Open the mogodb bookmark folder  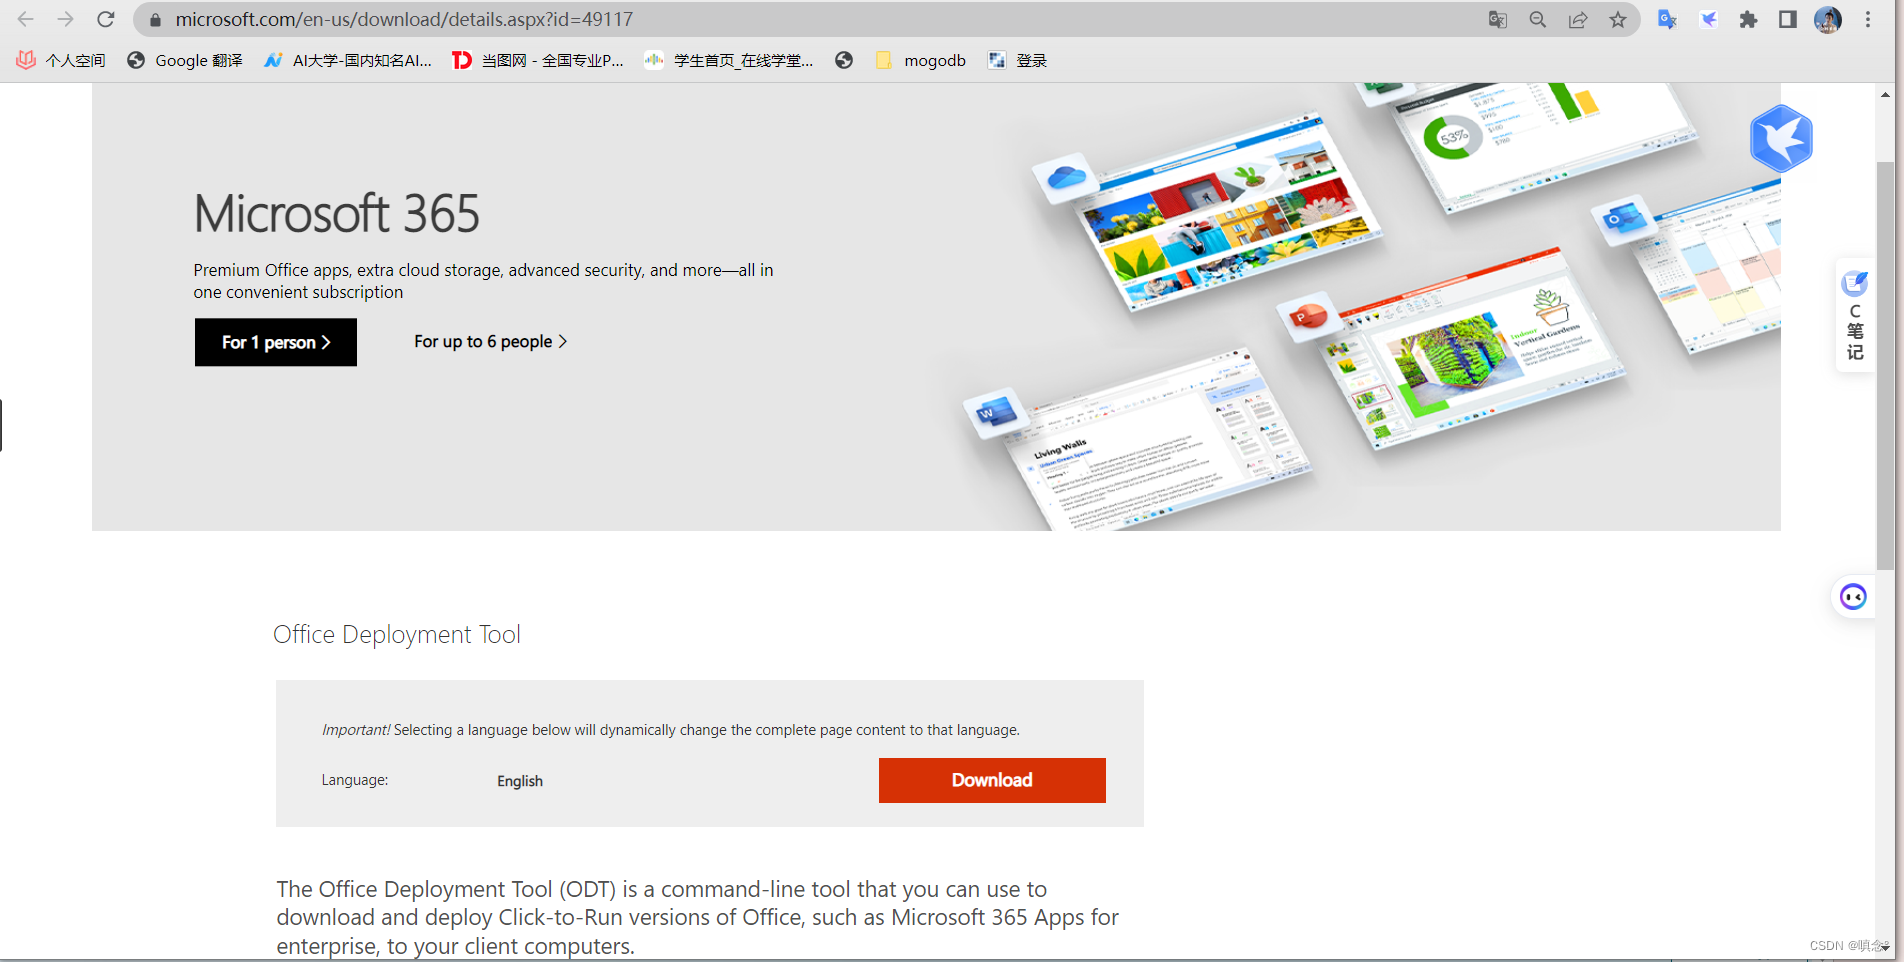click(921, 60)
